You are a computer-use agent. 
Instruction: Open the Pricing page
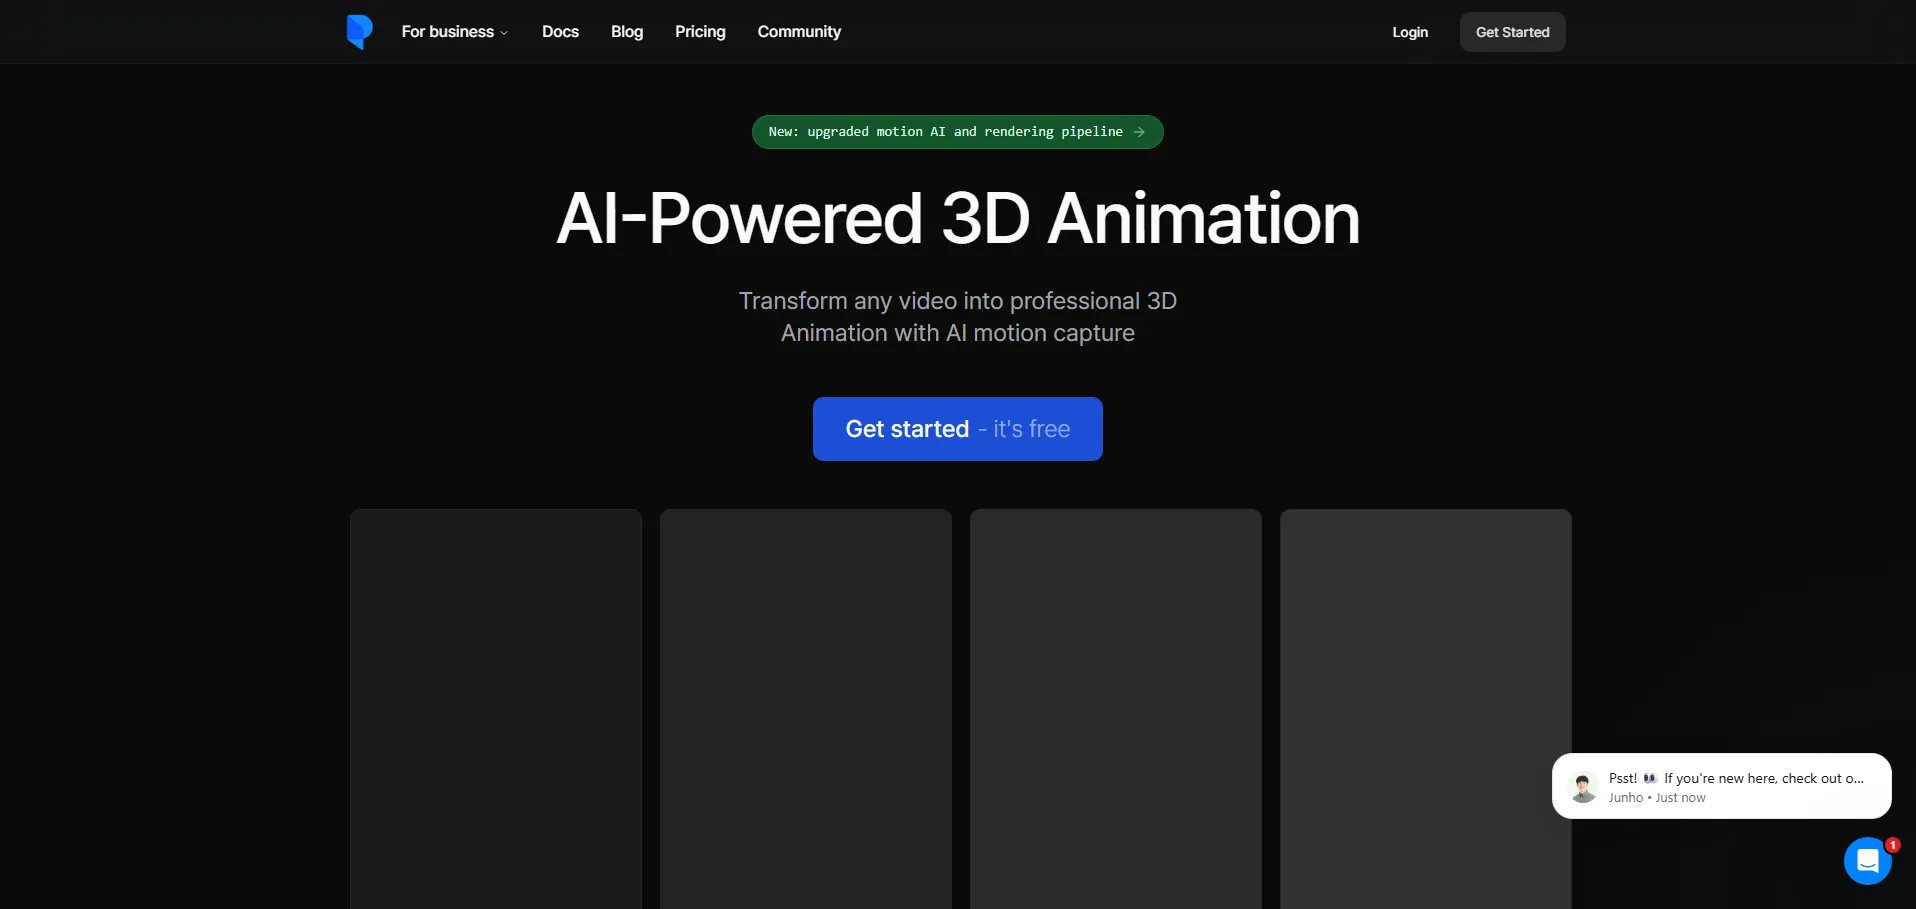(700, 32)
